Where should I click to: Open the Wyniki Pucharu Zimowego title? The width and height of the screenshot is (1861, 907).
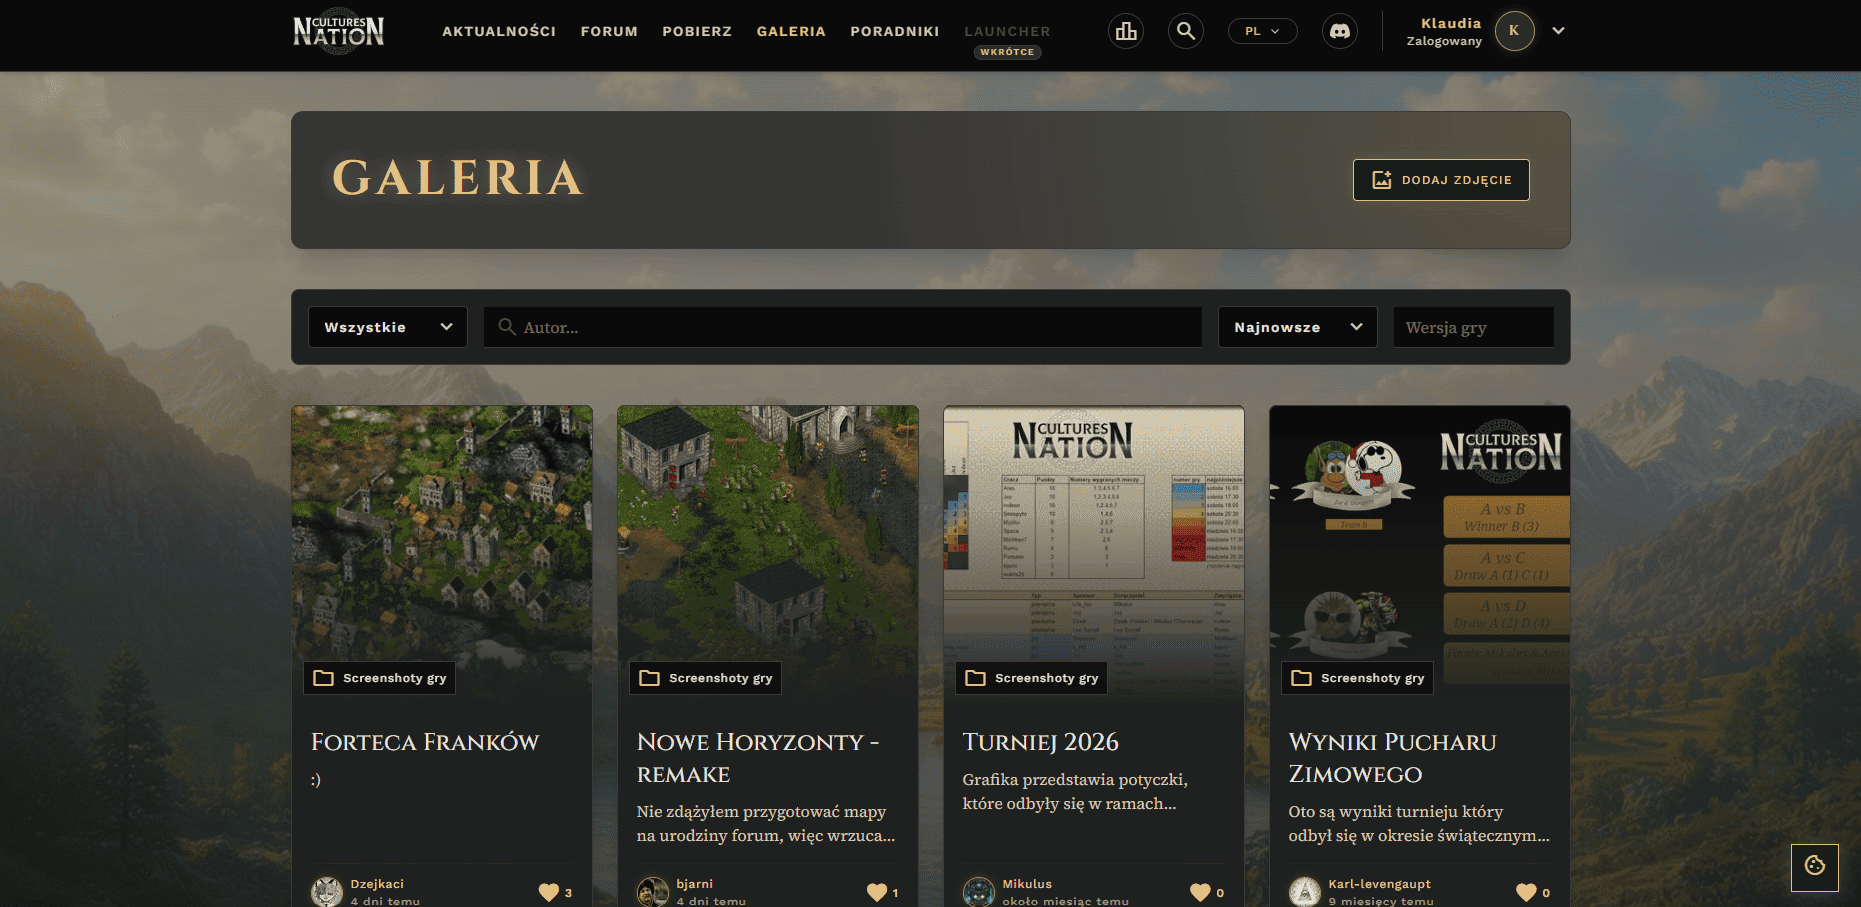1392,758
